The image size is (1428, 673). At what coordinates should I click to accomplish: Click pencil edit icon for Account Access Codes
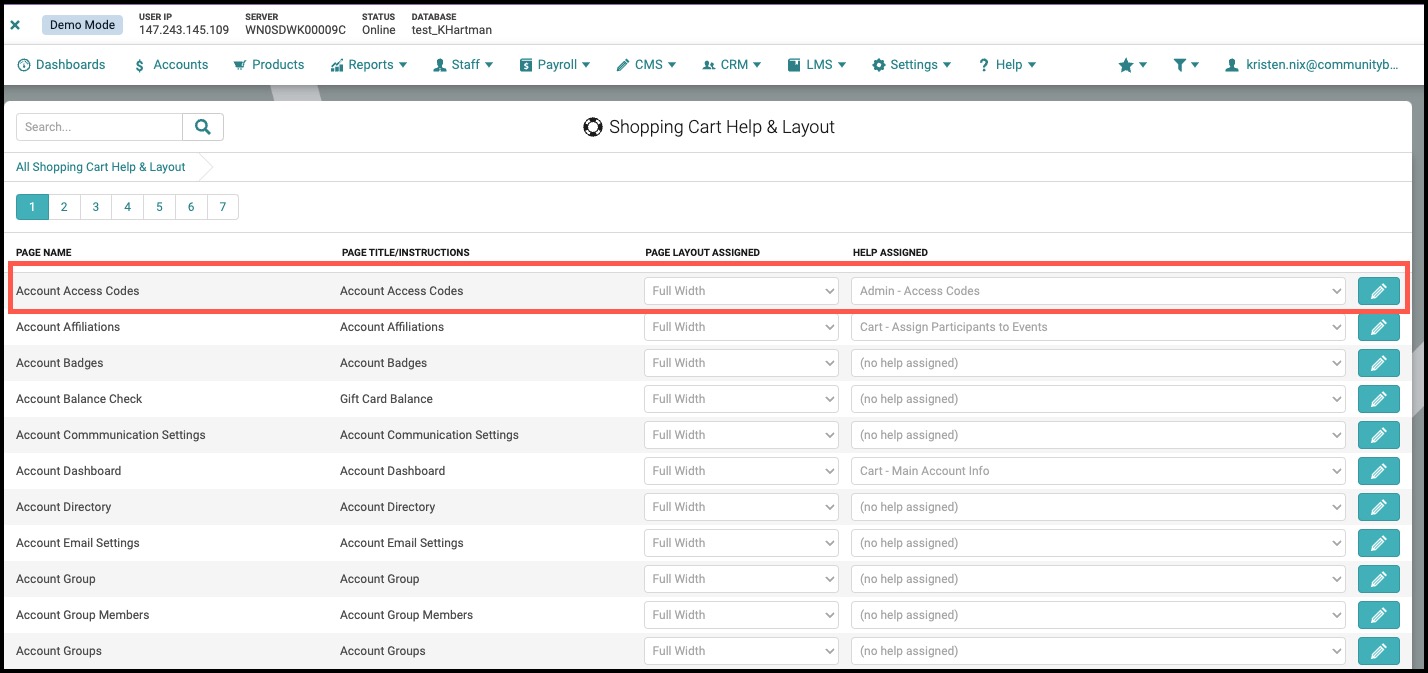click(1378, 291)
